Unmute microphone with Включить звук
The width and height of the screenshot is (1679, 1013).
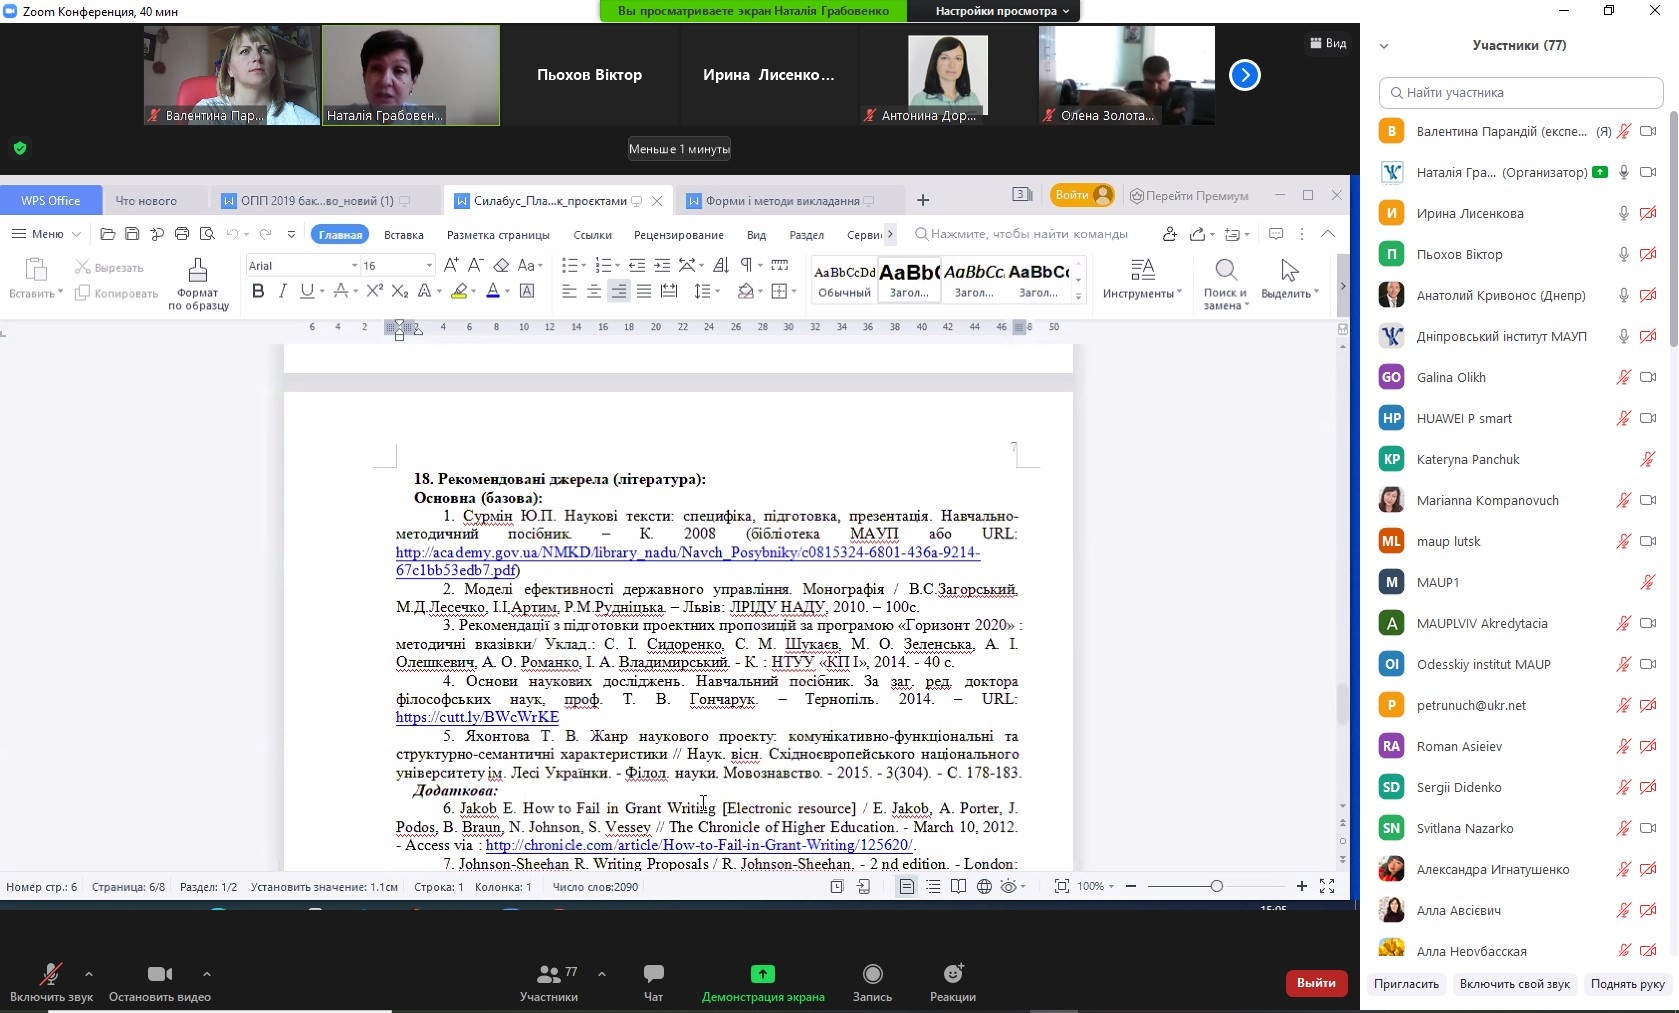pyautogui.click(x=51, y=982)
